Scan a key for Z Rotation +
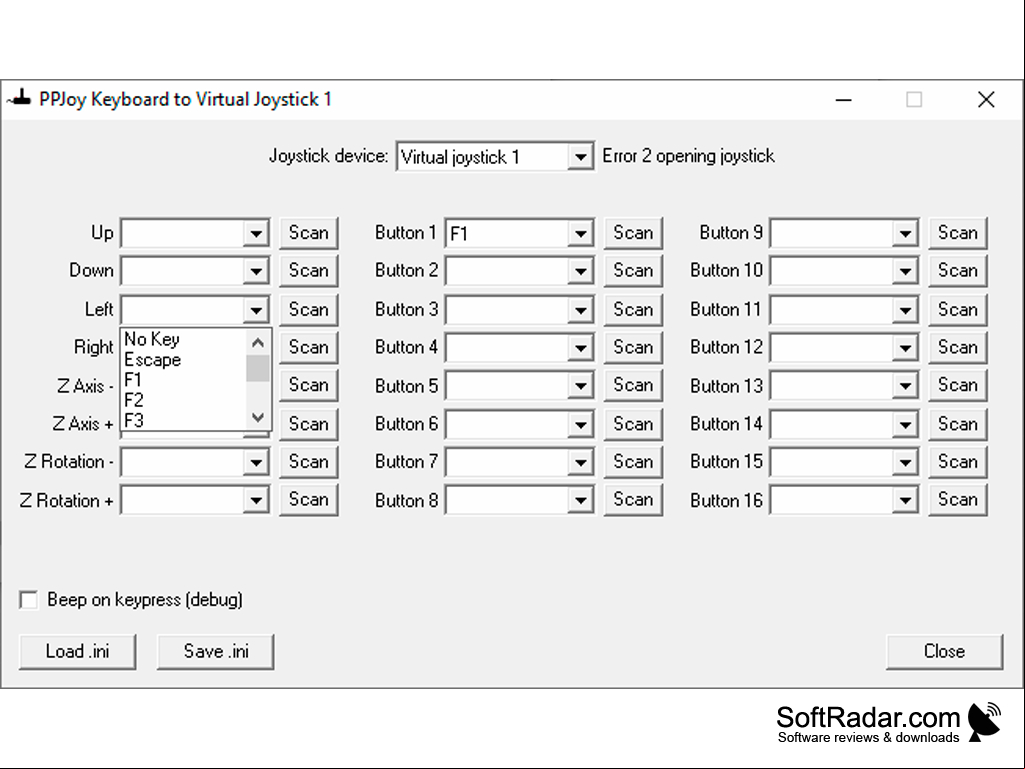 (x=309, y=500)
